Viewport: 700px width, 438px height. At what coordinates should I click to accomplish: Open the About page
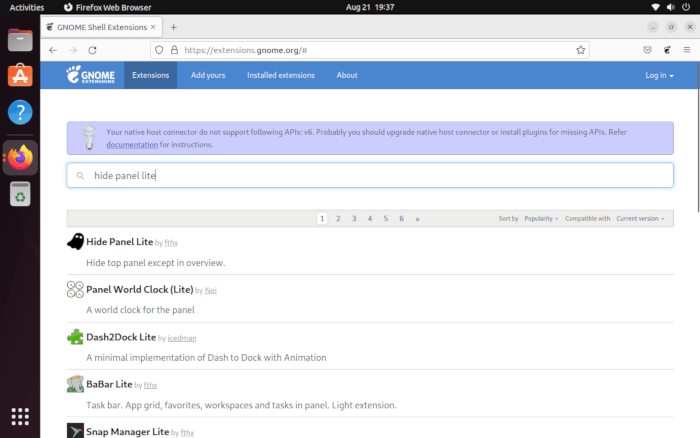[347, 75]
